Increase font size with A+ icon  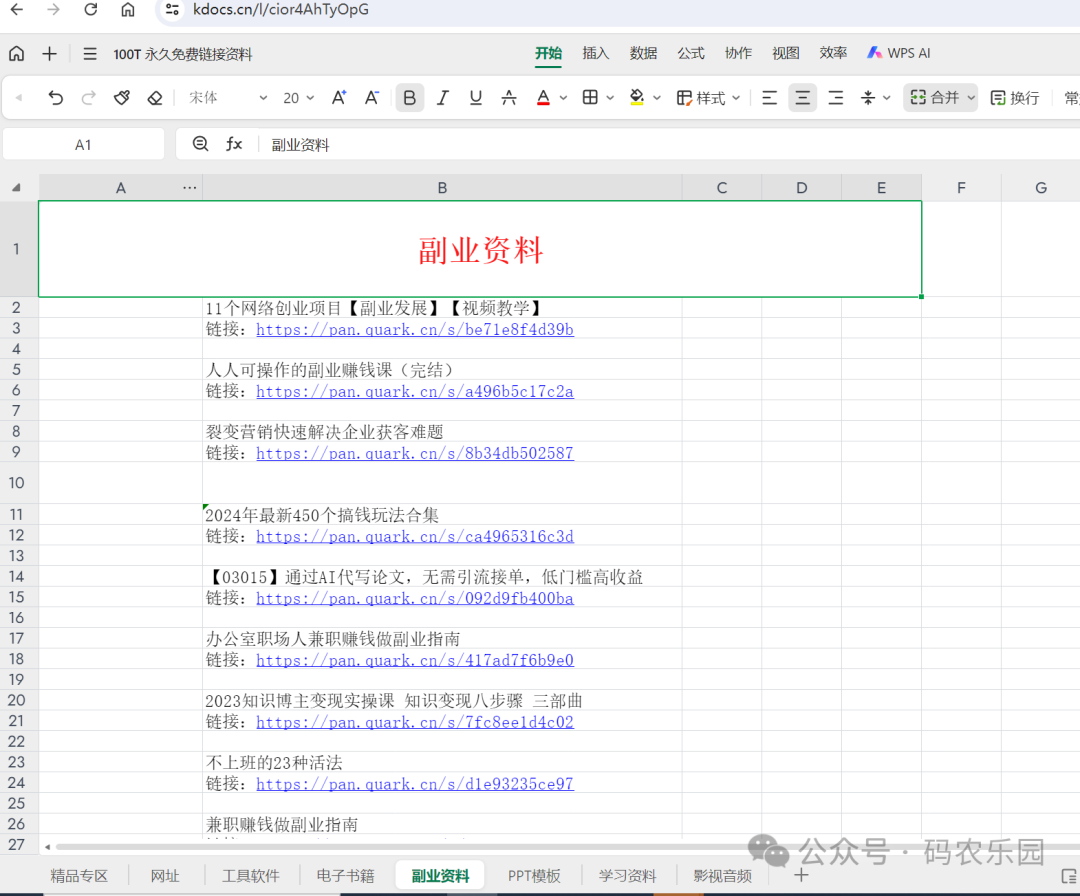pyautogui.click(x=339, y=98)
